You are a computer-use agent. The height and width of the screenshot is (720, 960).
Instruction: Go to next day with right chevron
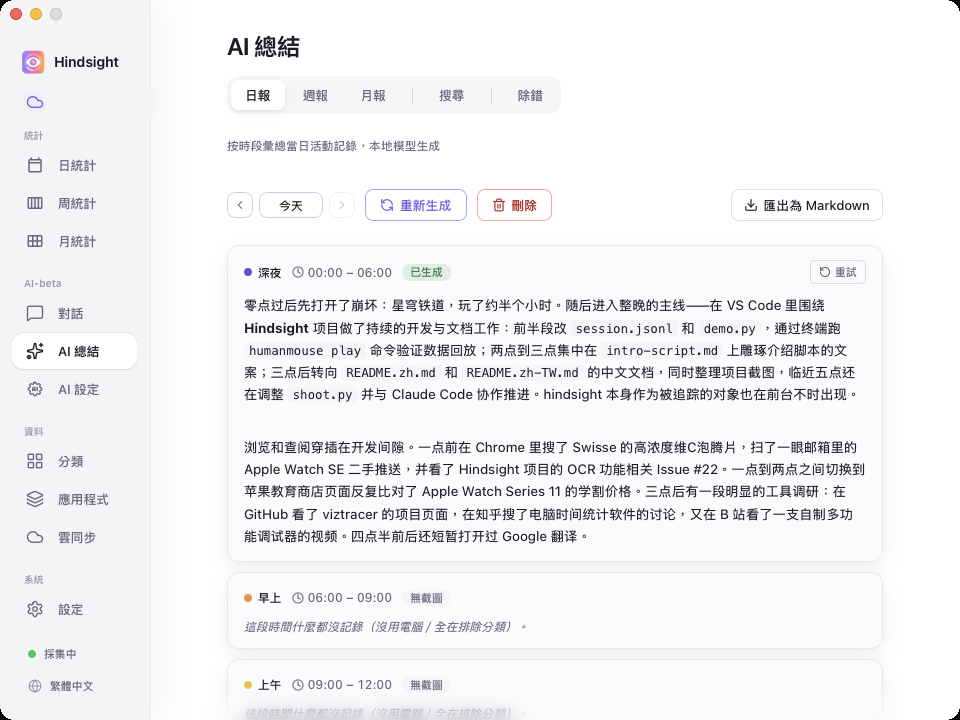342,205
